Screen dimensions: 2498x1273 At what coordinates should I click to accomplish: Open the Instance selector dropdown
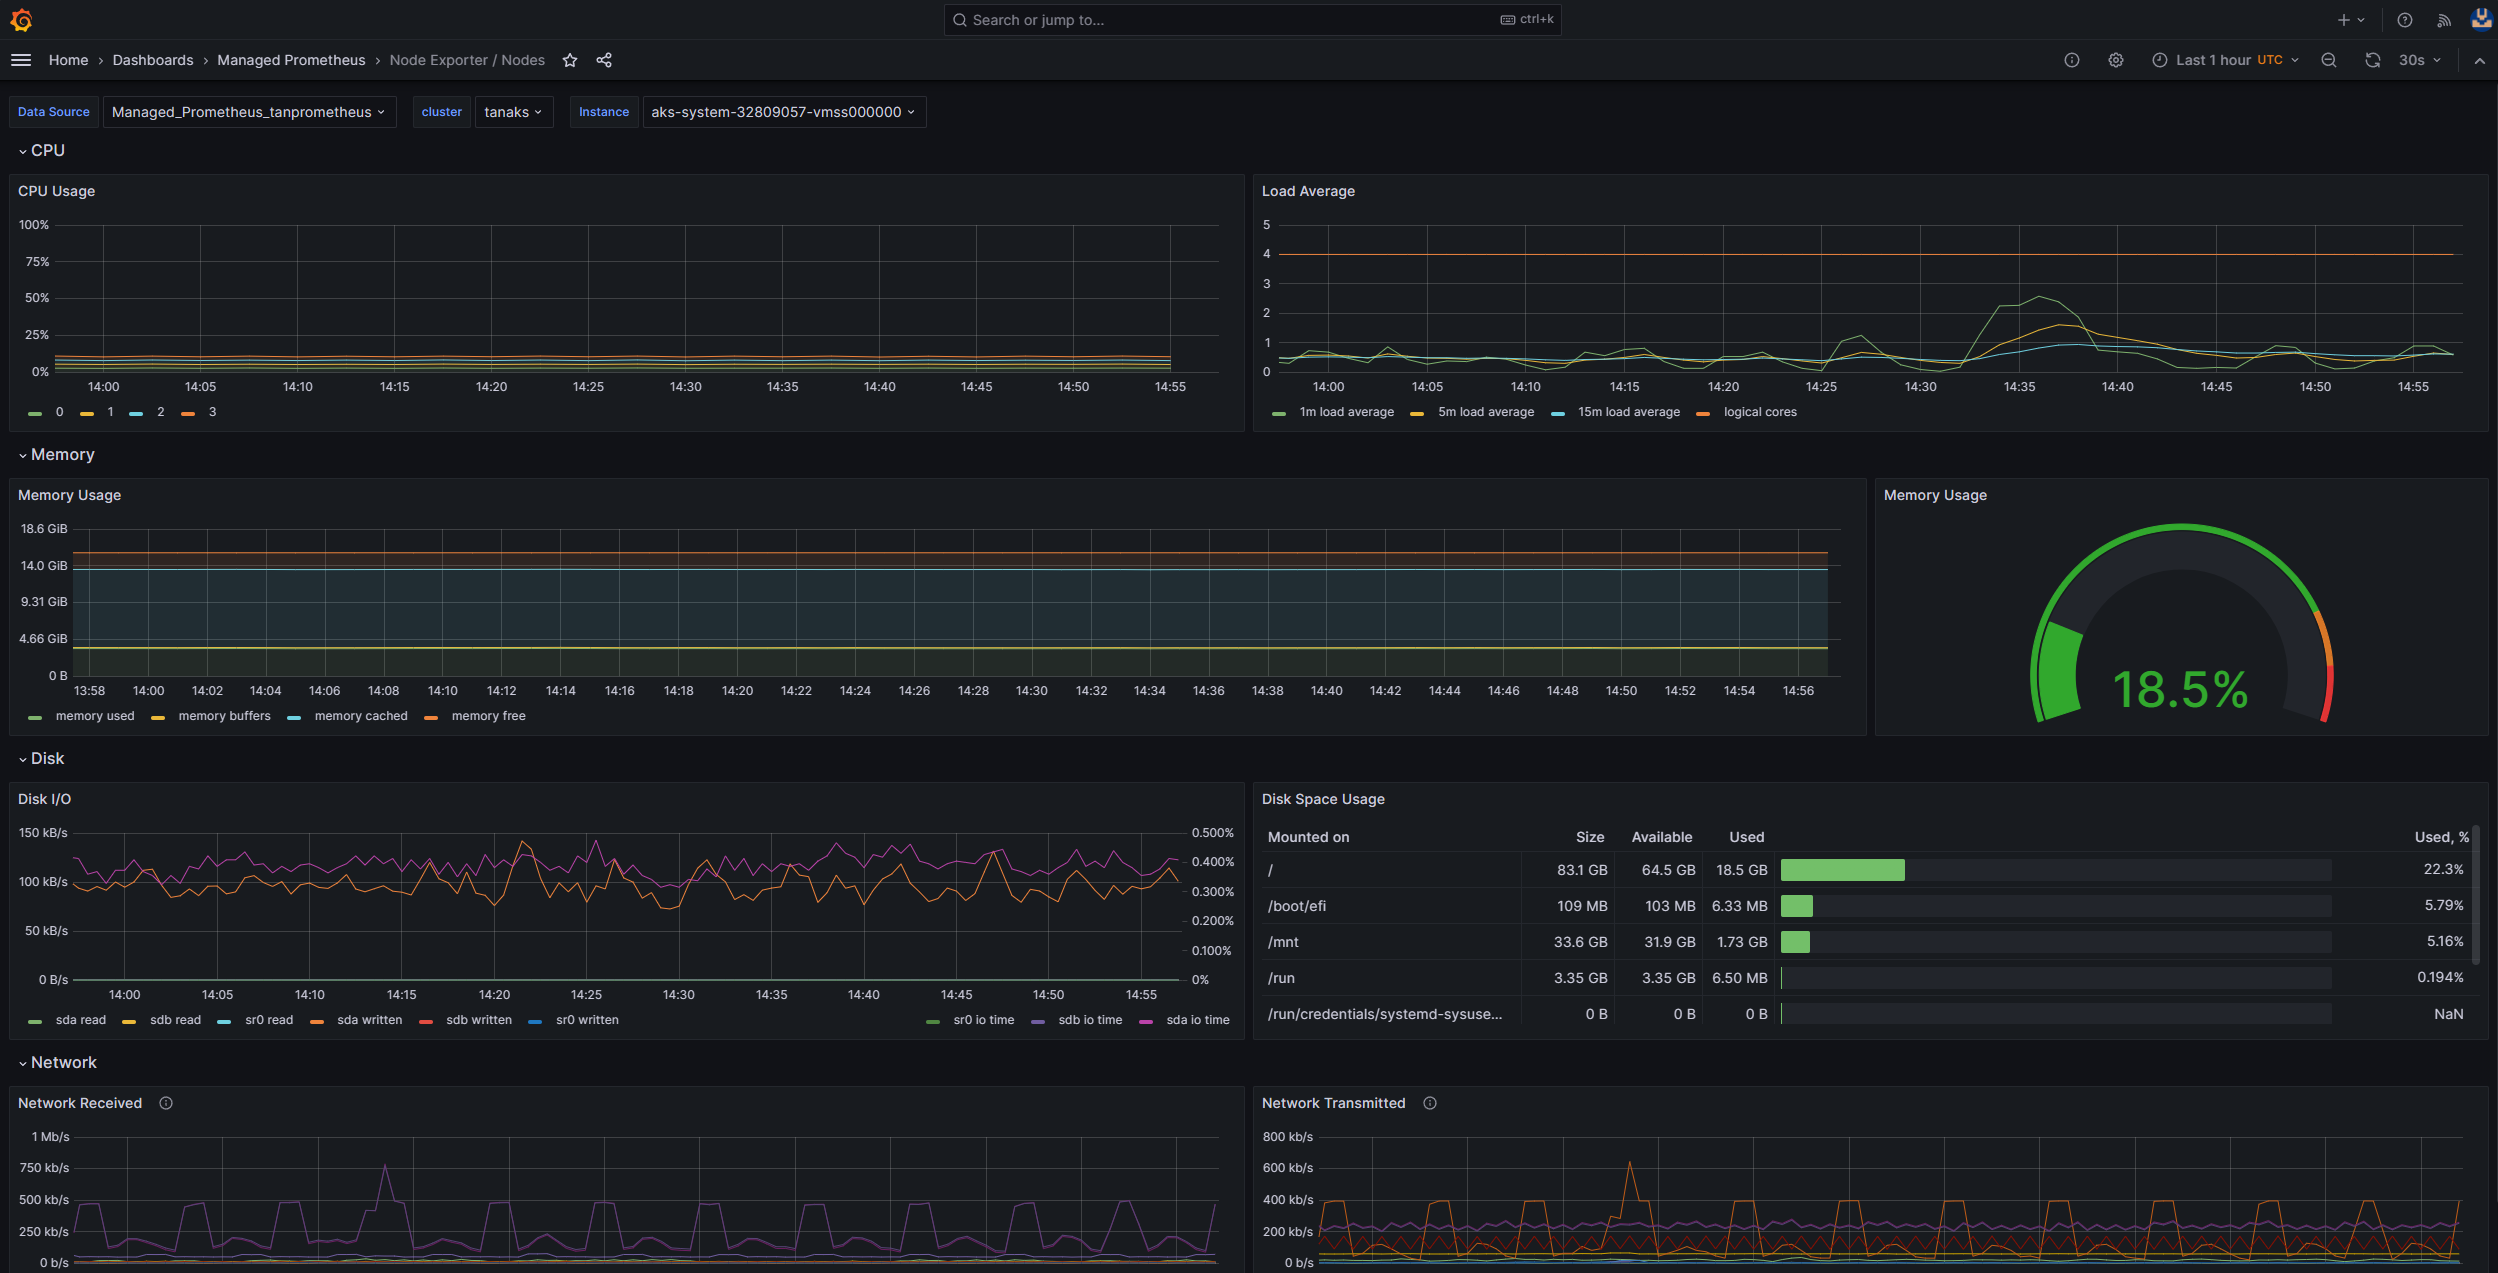pos(783,112)
